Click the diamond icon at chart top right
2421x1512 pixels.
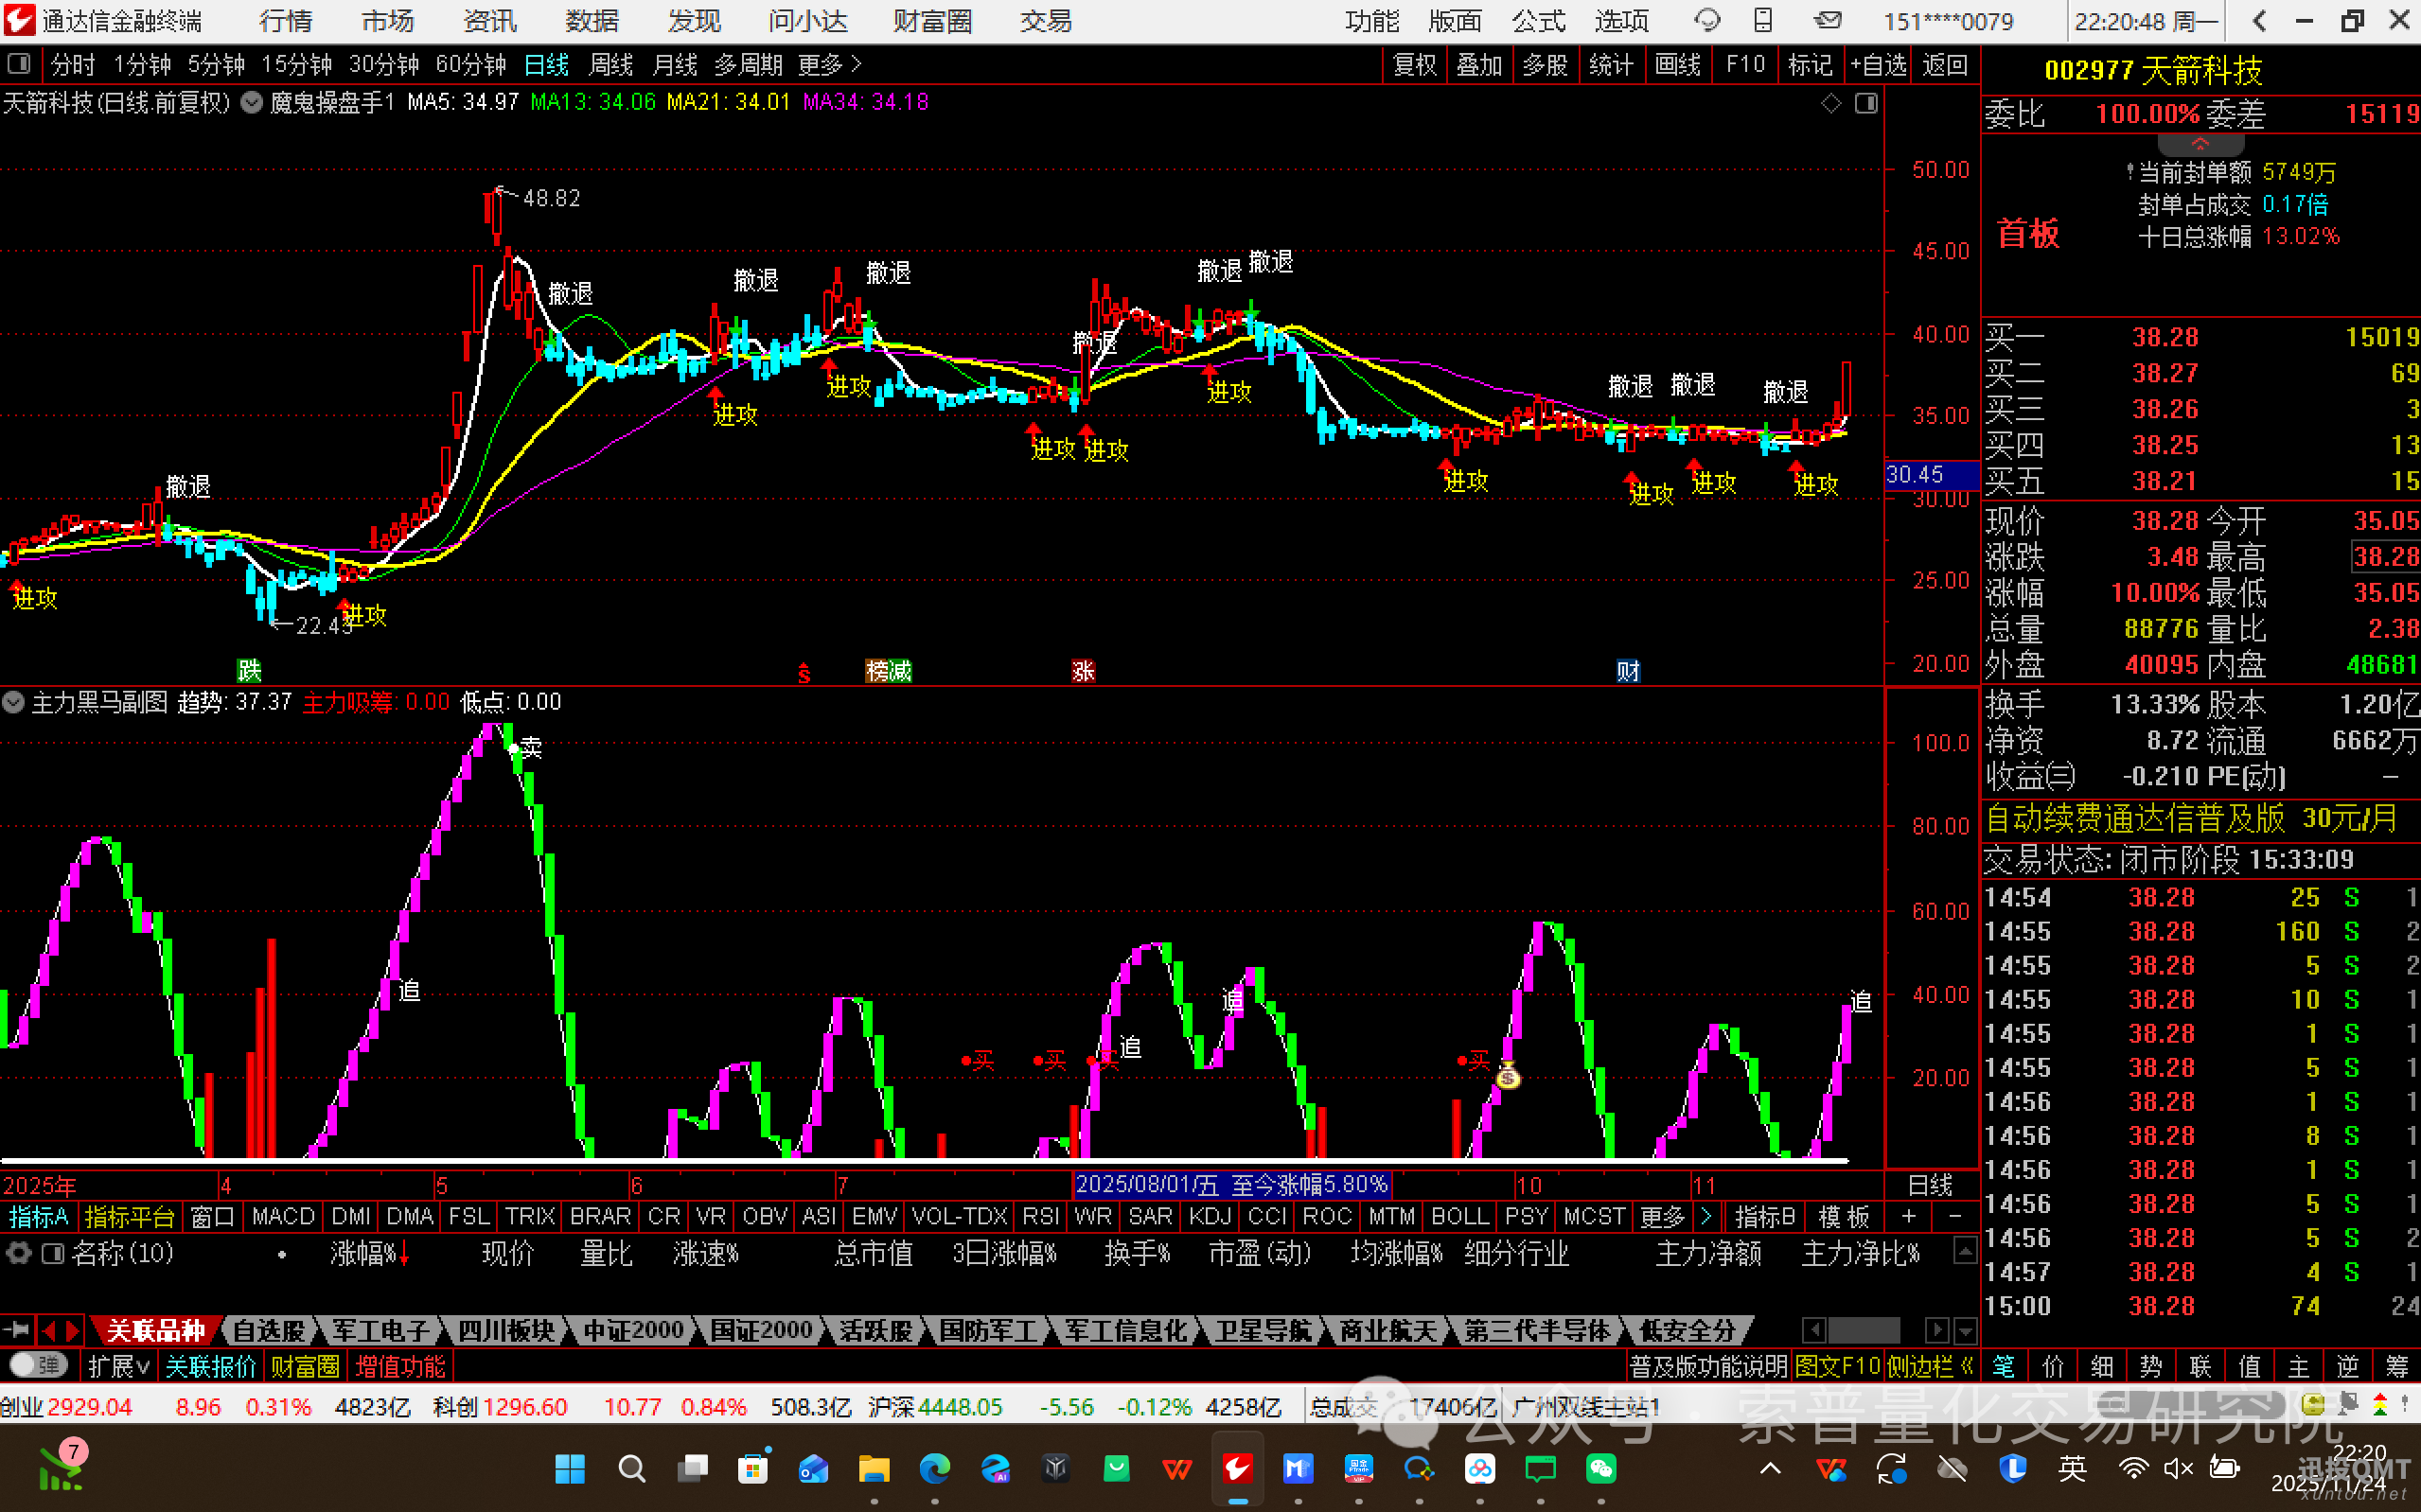1831,103
